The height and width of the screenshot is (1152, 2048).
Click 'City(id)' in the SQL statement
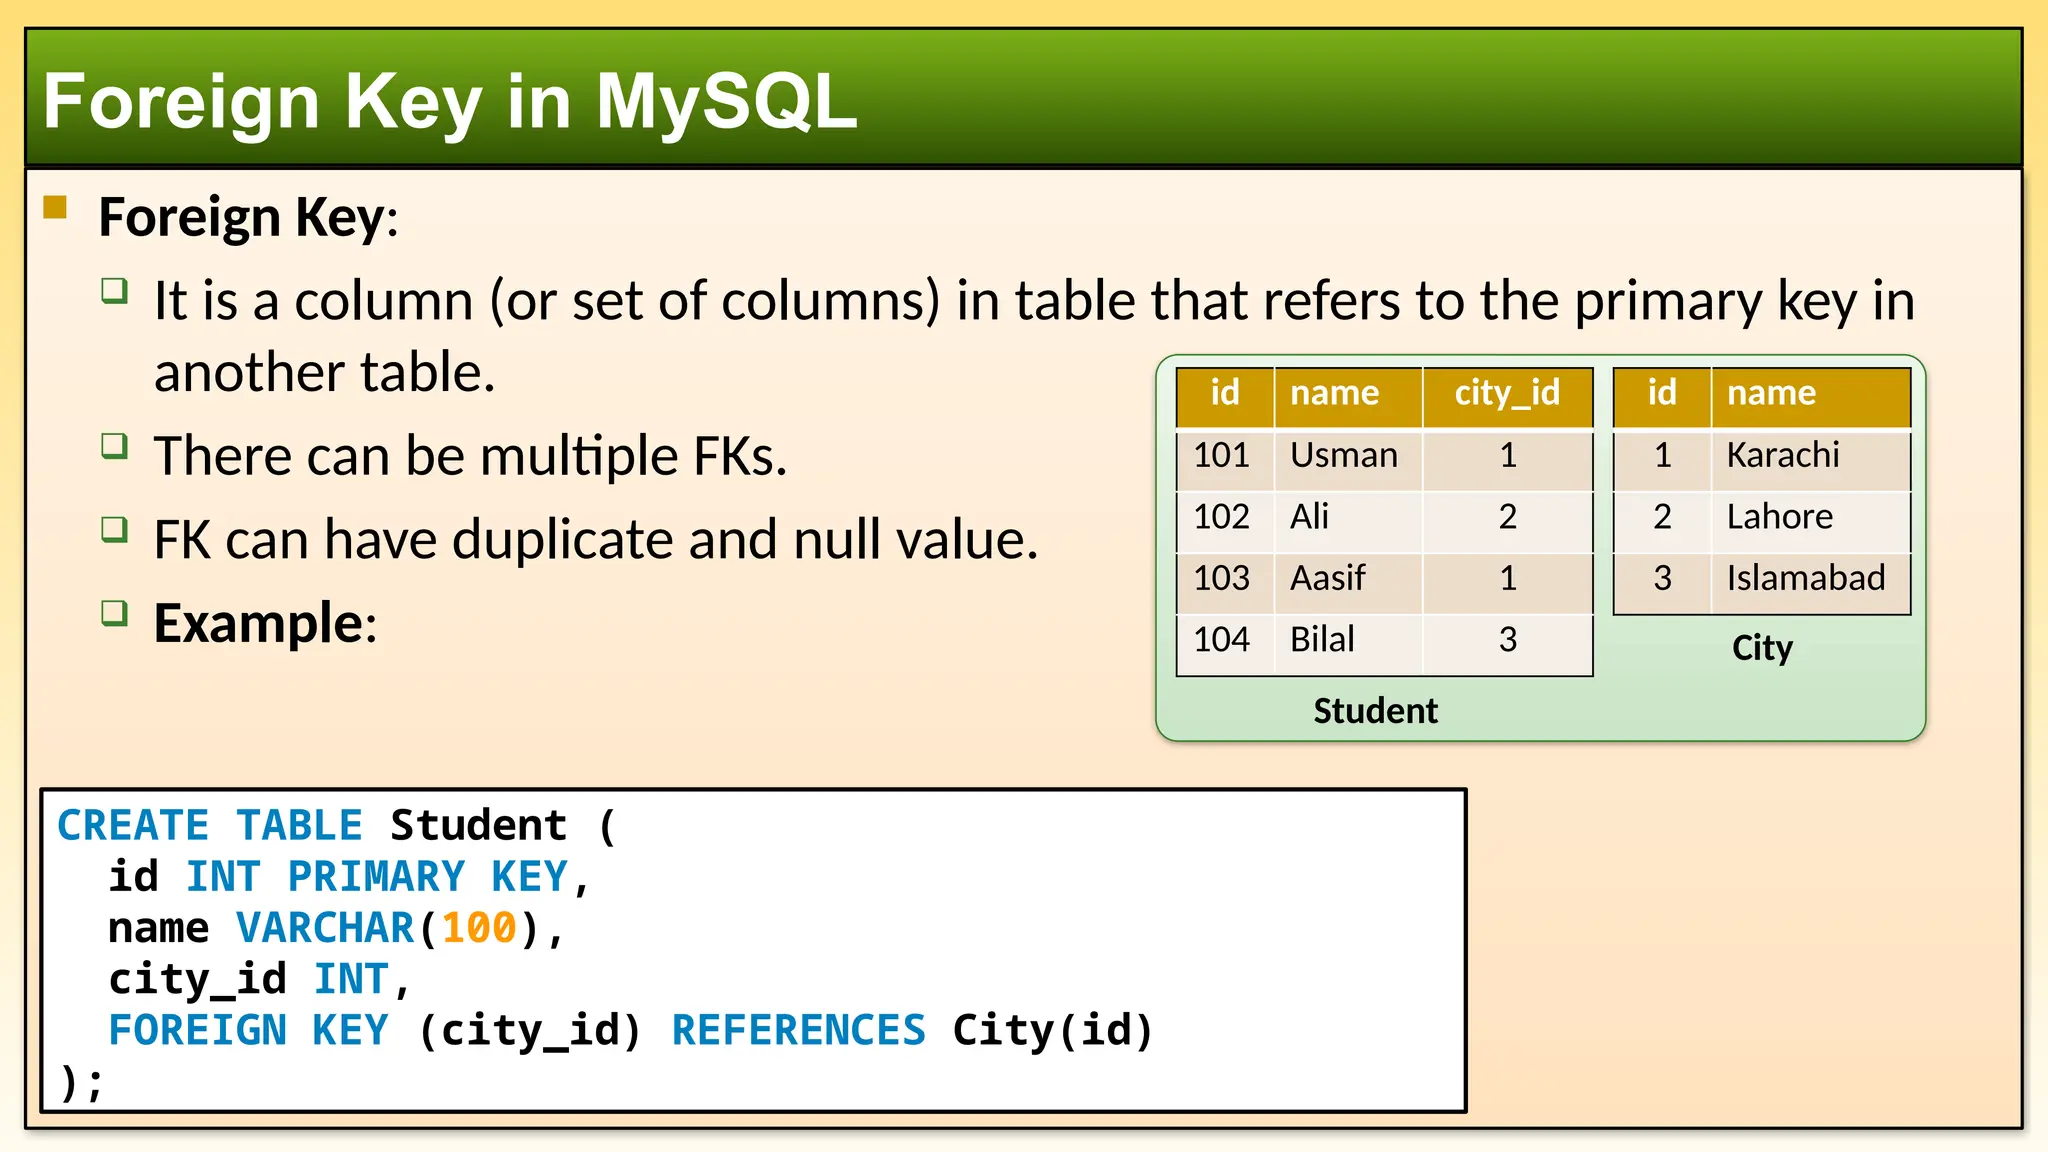click(1053, 1031)
